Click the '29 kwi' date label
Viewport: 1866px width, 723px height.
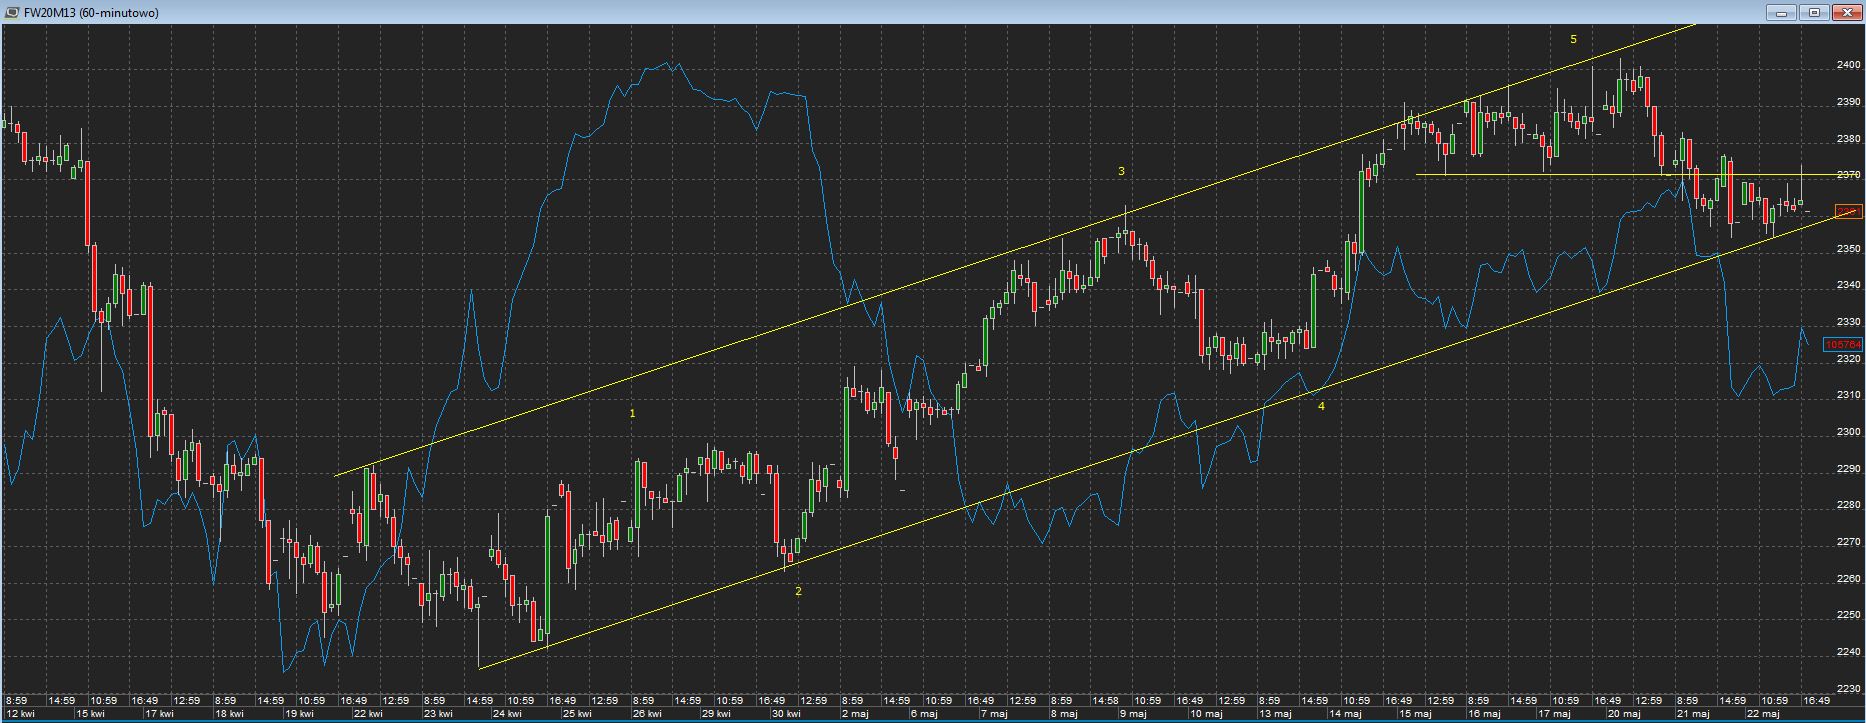point(716,714)
